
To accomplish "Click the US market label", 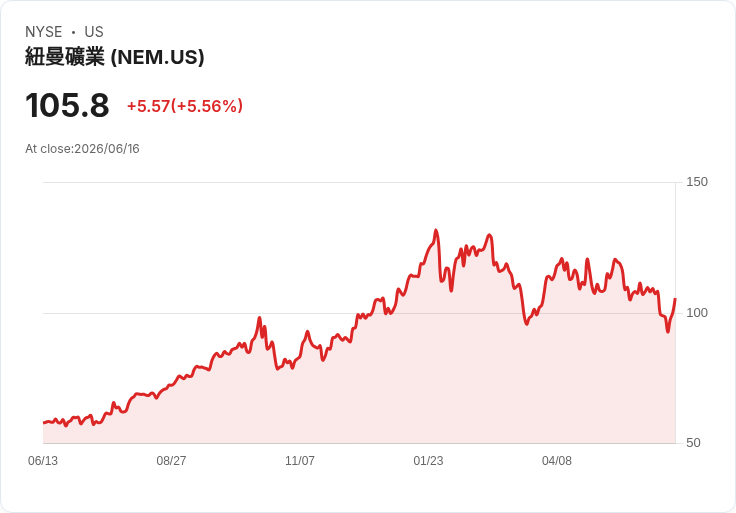I will [94, 32].
